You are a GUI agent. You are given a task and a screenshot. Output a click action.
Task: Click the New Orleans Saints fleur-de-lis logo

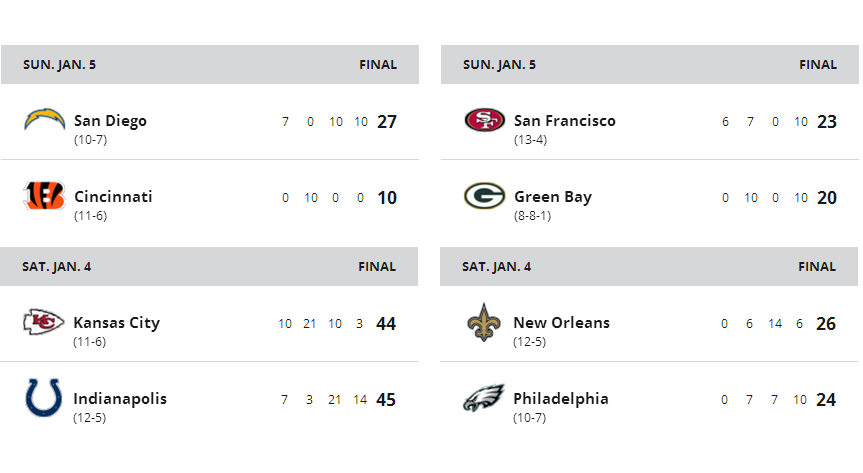(x=483, y=322)
